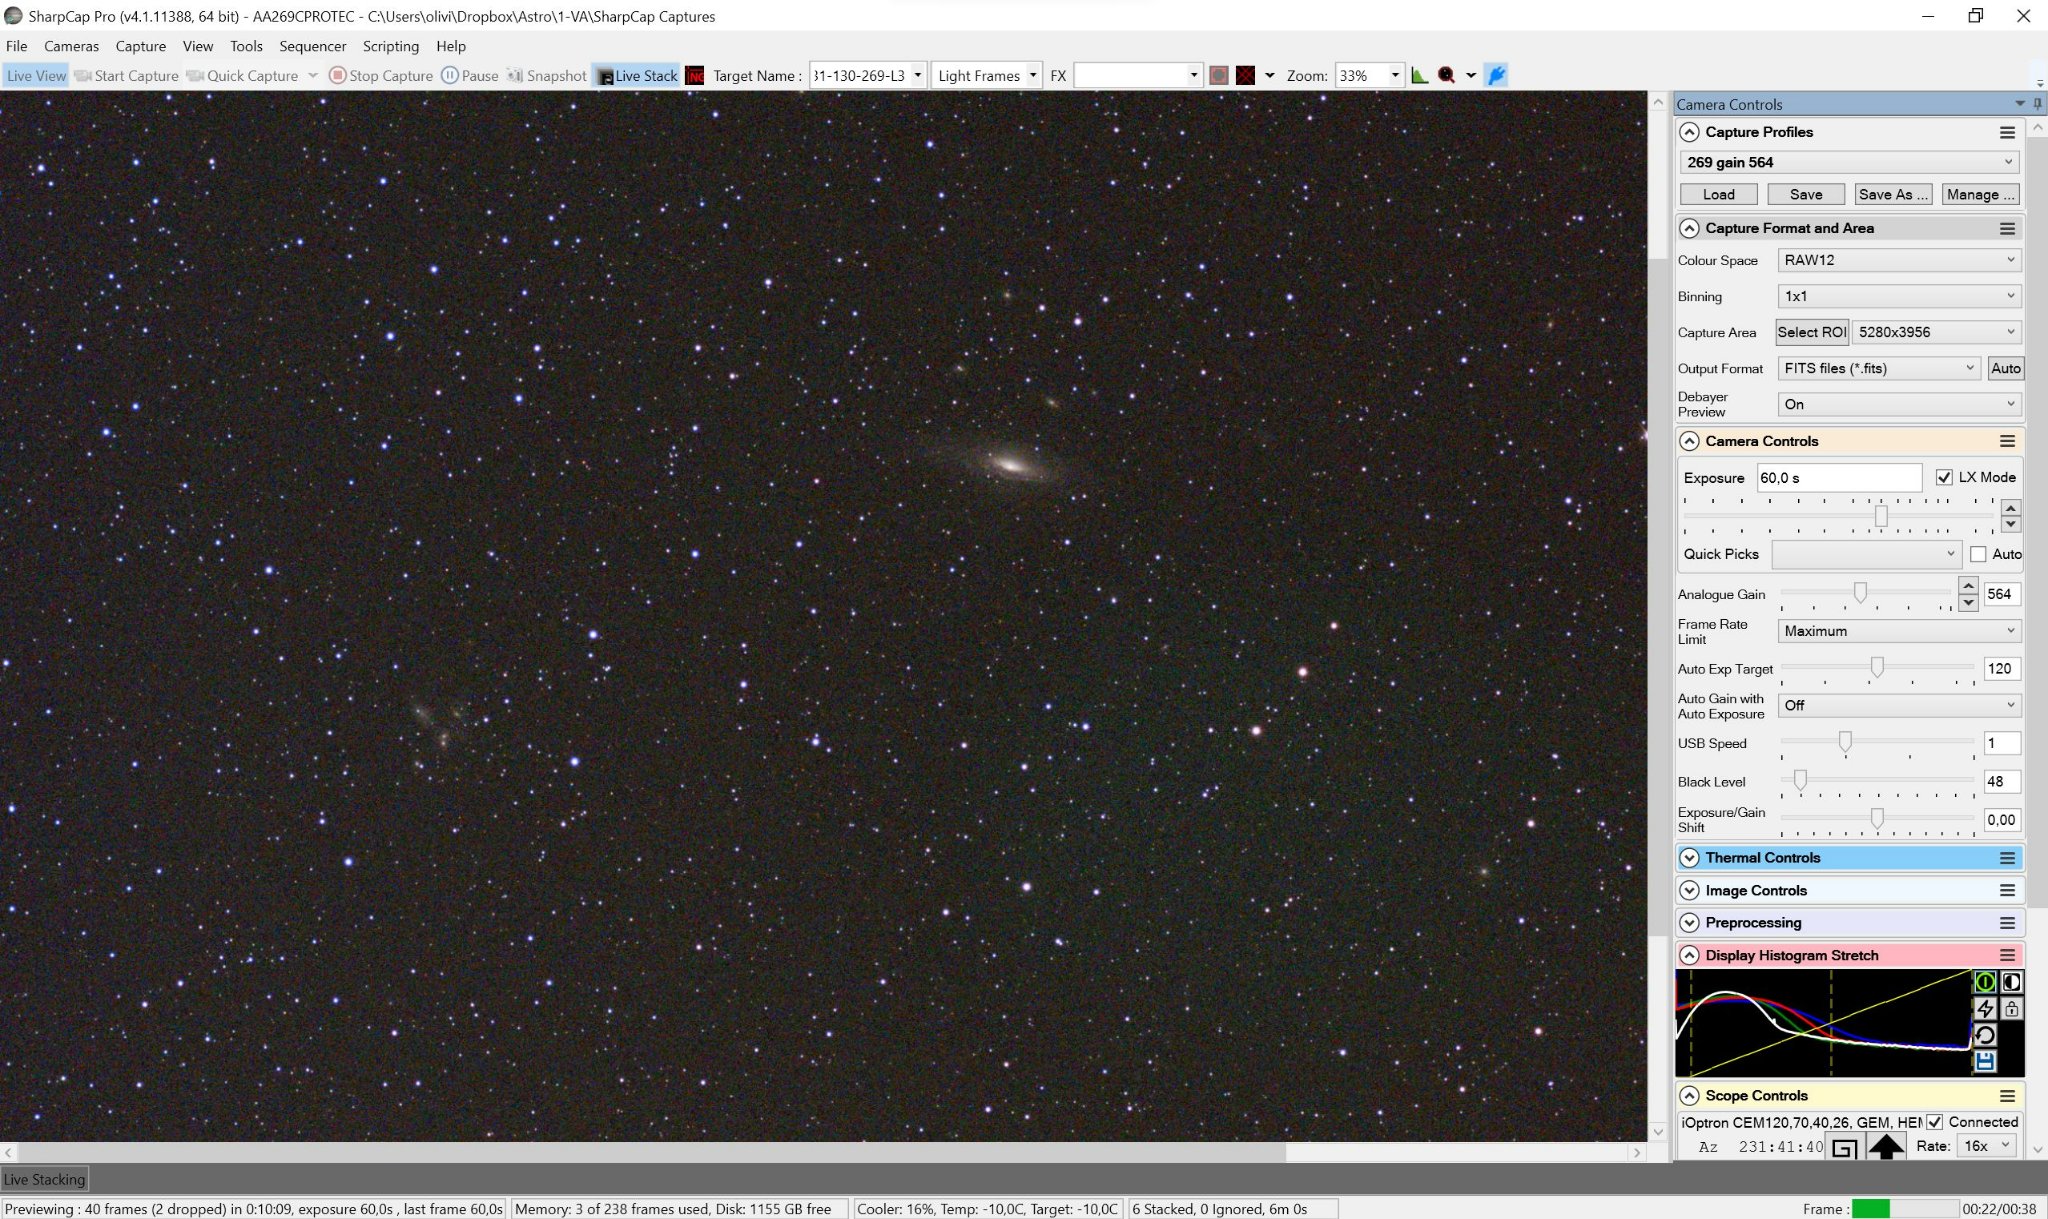
Task: Click the focus assistant magnifier icon
Action: pos(1446,76)
